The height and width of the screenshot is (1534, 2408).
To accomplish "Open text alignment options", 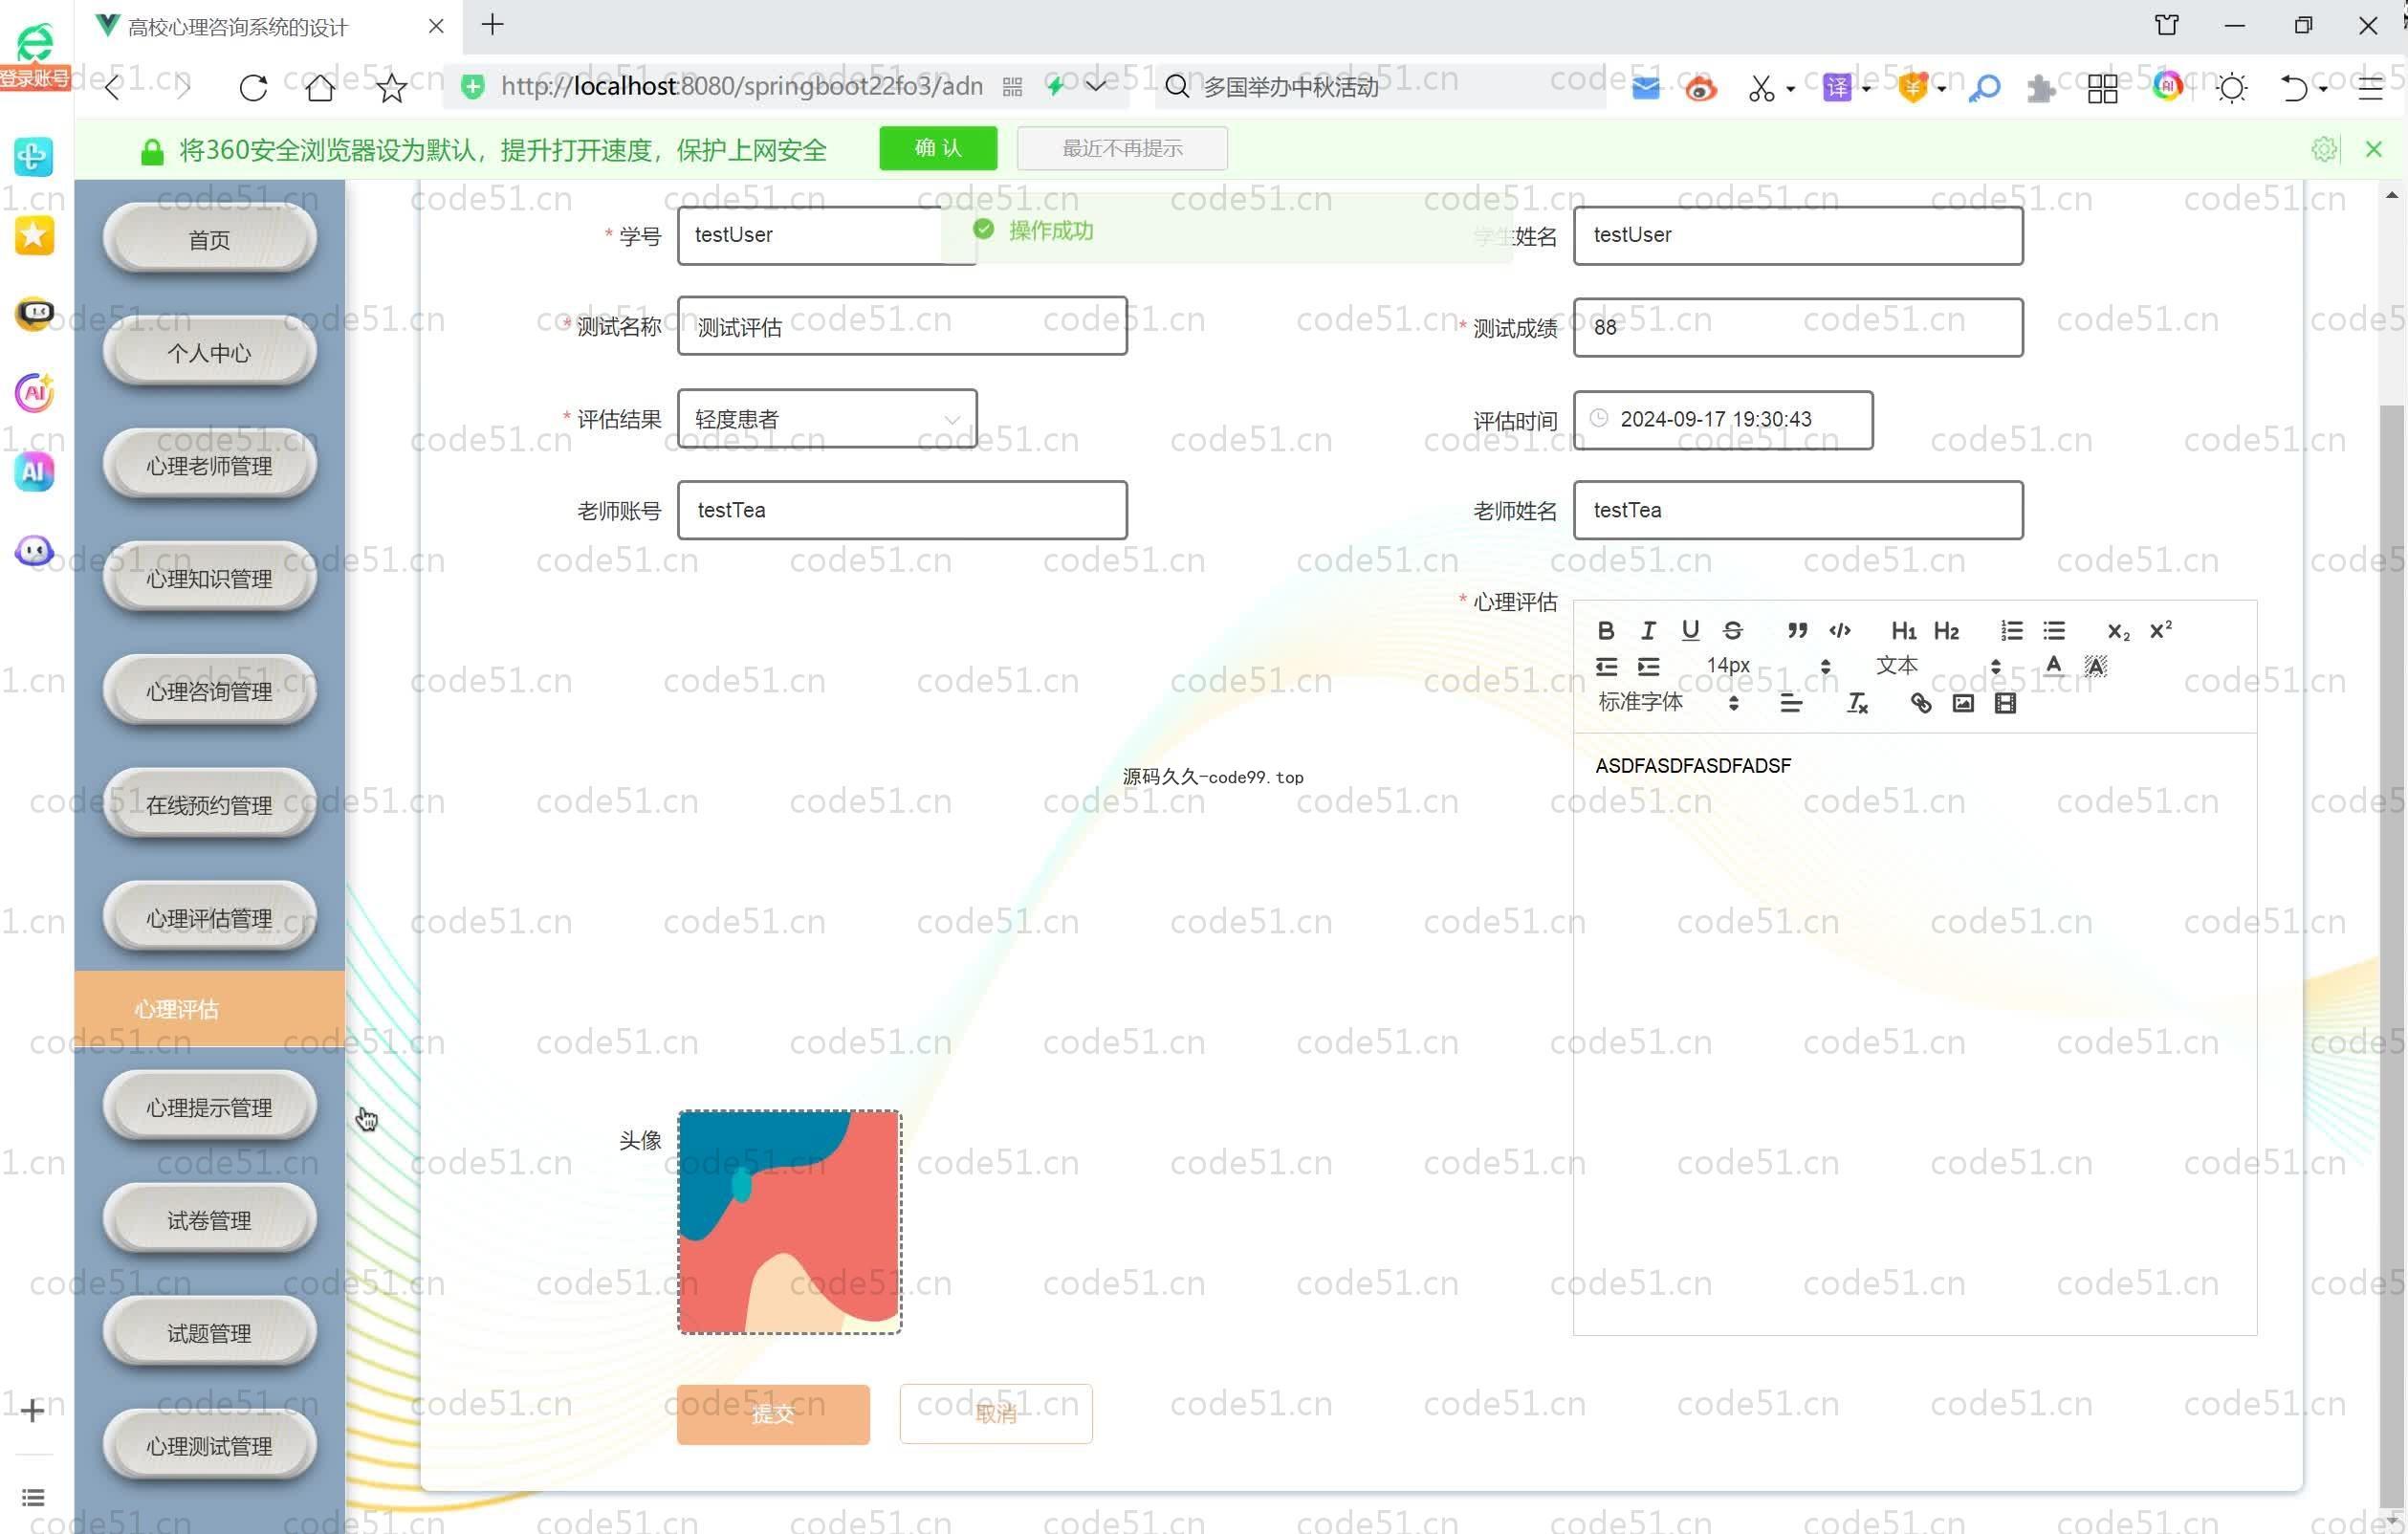I will (x=1791, y=703).
